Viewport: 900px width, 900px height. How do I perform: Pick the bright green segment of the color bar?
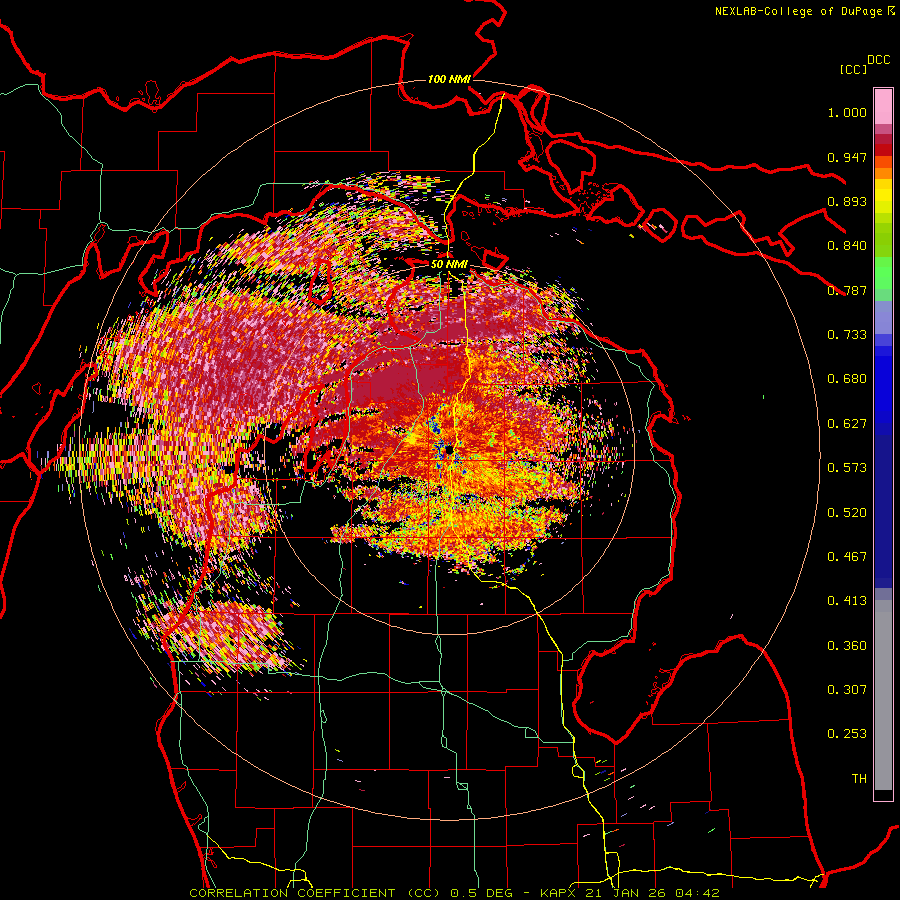pos(883,273)
